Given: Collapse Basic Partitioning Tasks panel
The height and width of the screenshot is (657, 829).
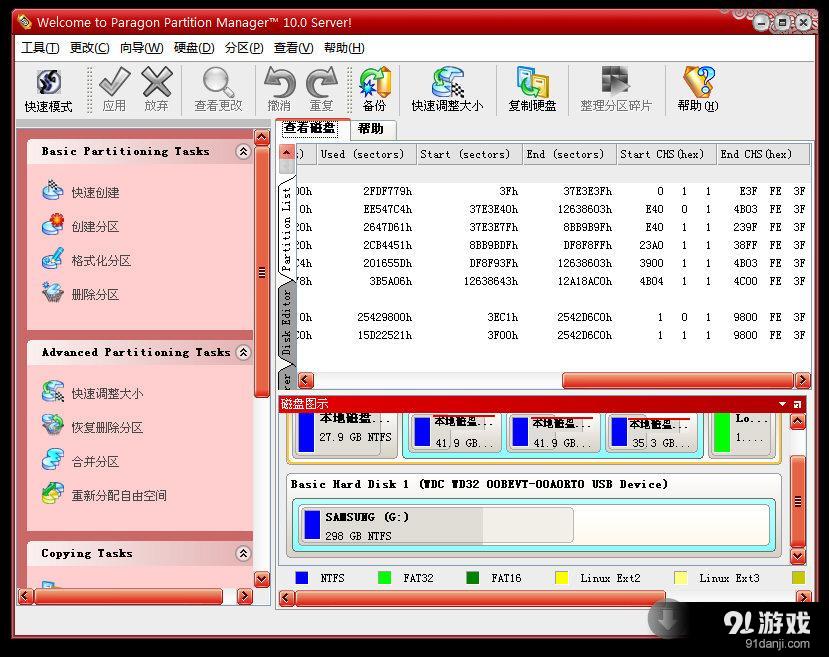Looking at the screenshot, I should pos(243,152).
